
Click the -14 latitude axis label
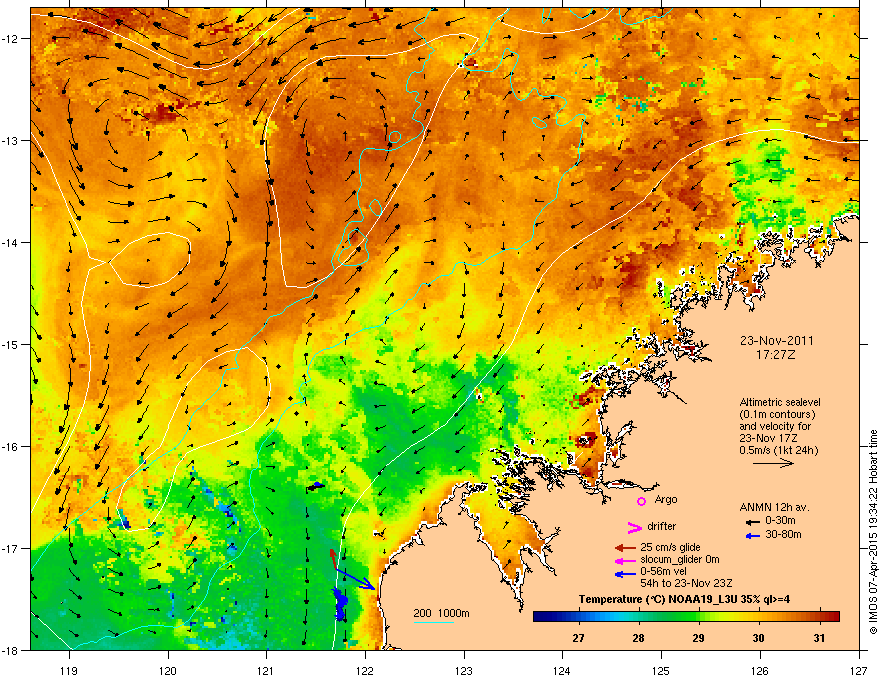[x=11, y=243]
